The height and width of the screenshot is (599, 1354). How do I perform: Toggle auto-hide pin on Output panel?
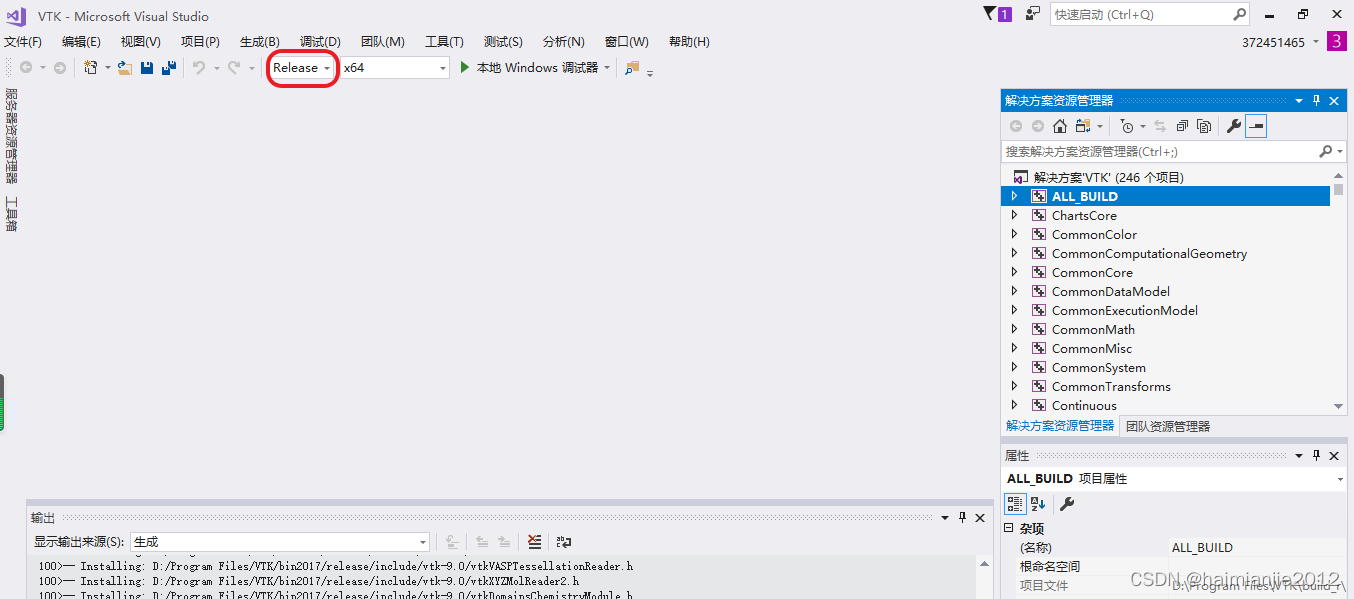click(x=962, y=517)
